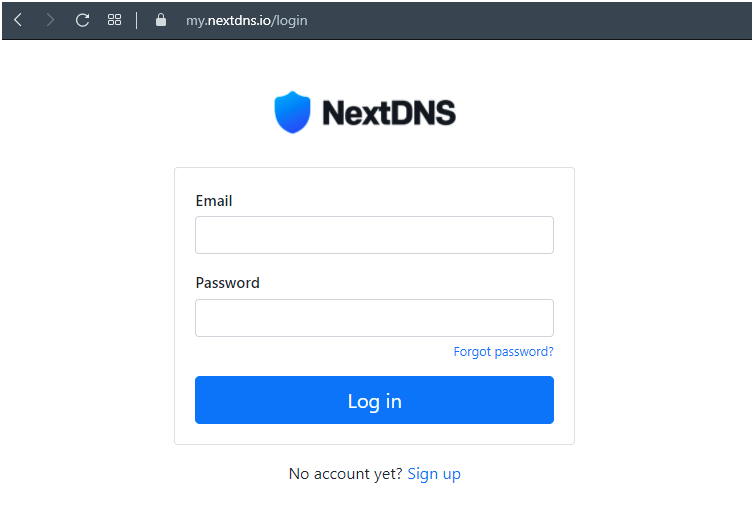Open the Forgot password link
The height and width of the screenshot is (518, 754).
tap(503, 352)
